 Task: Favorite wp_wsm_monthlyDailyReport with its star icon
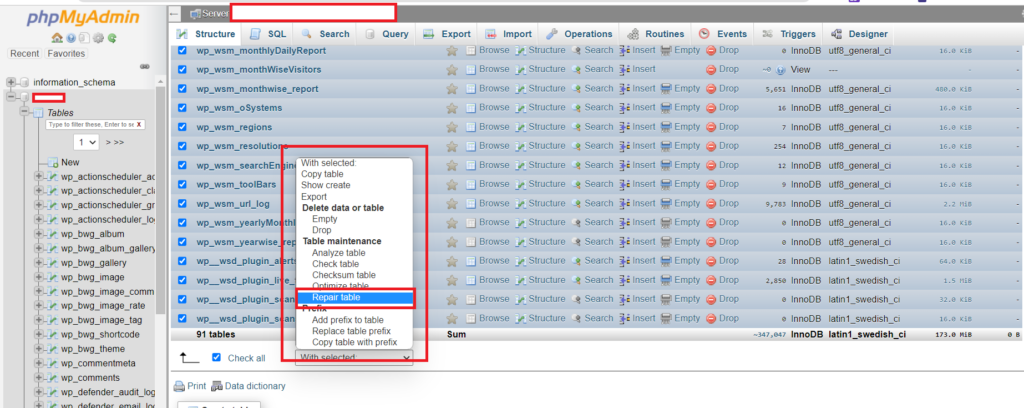coord(451,50)
